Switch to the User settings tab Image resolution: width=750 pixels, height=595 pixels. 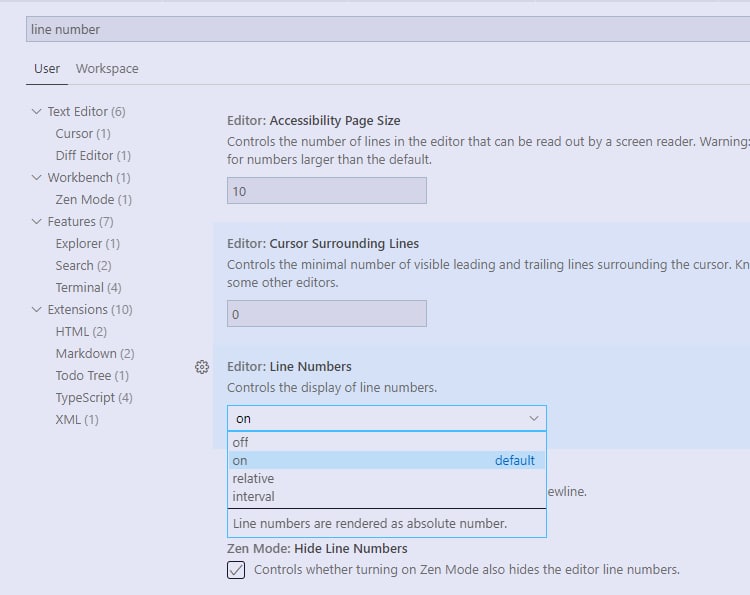47,68
